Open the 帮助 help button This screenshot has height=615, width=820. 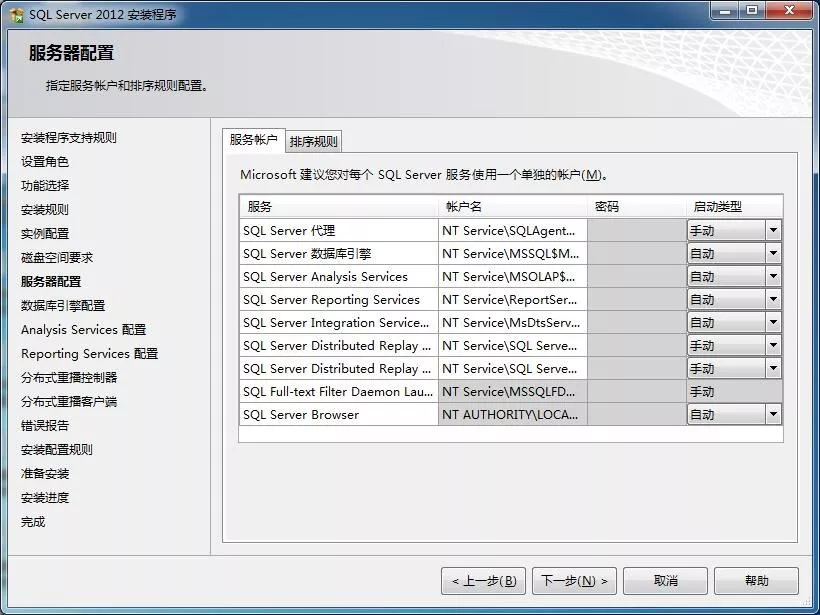point(756,581)
